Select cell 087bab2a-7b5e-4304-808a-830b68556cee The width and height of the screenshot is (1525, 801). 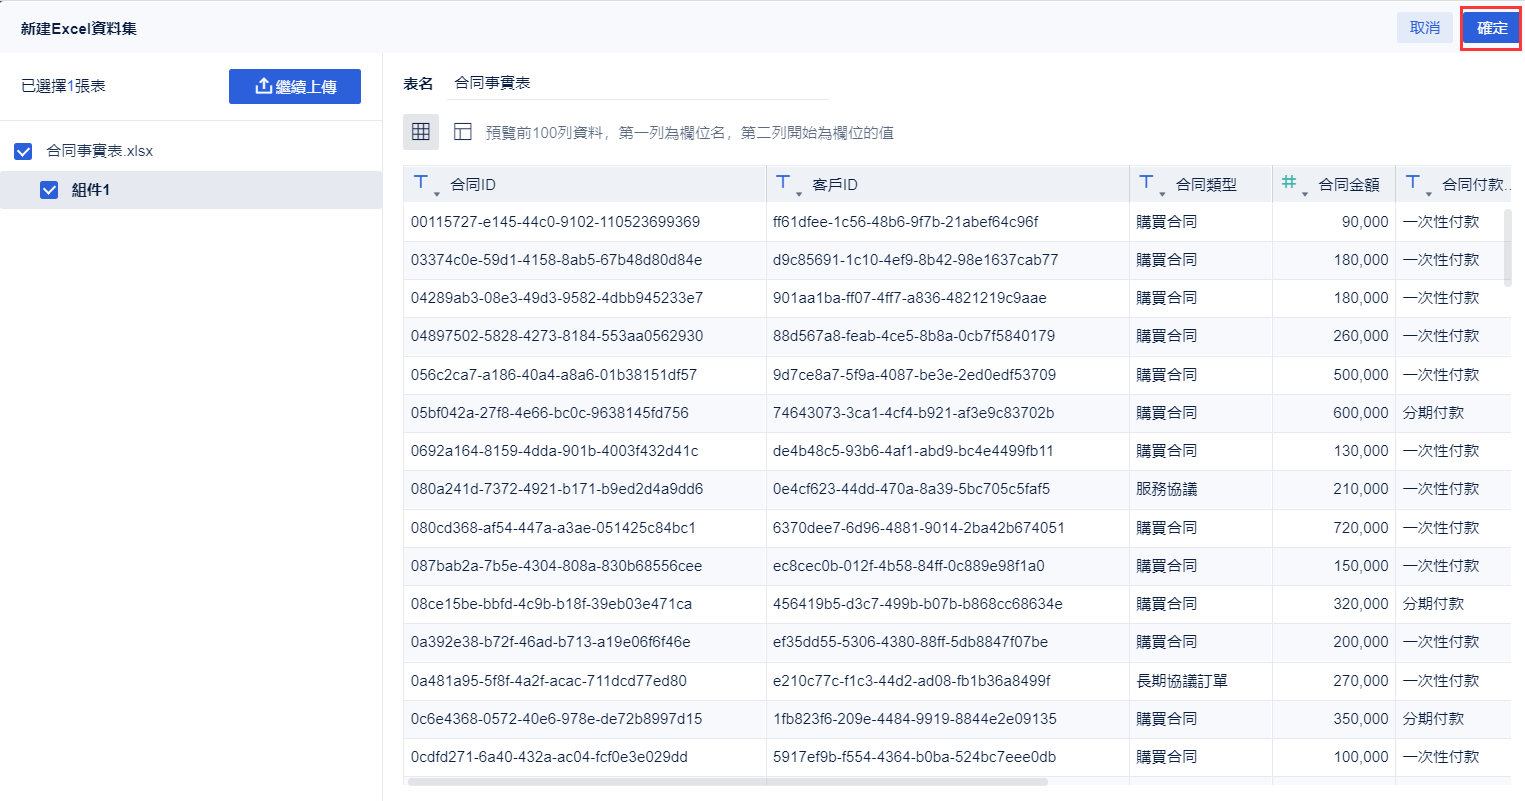pyautogui.click(x=585, y=566)
